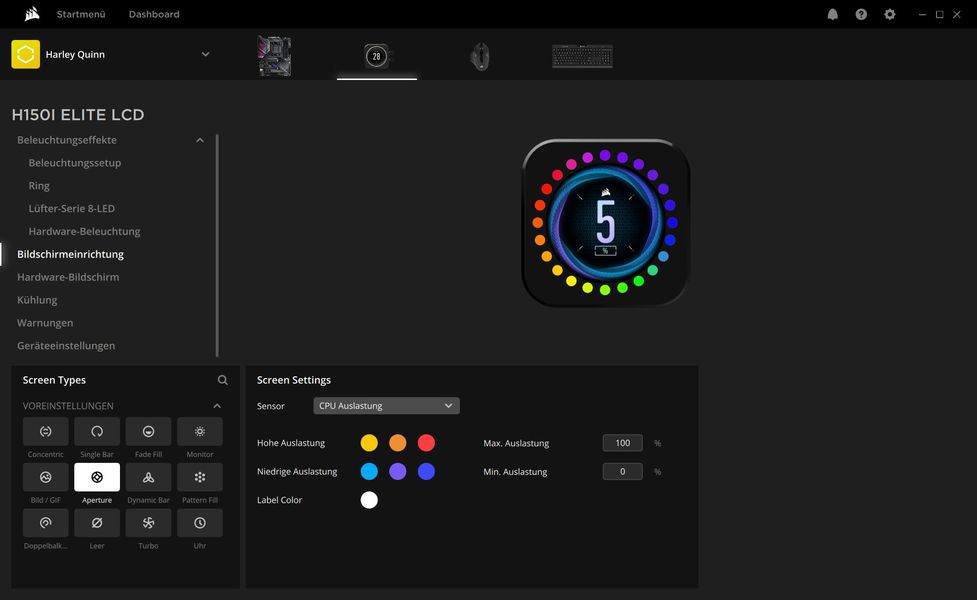Pick the purple Niedrige Auslastung color
The image size is (977, 600).
coord(398,472)
